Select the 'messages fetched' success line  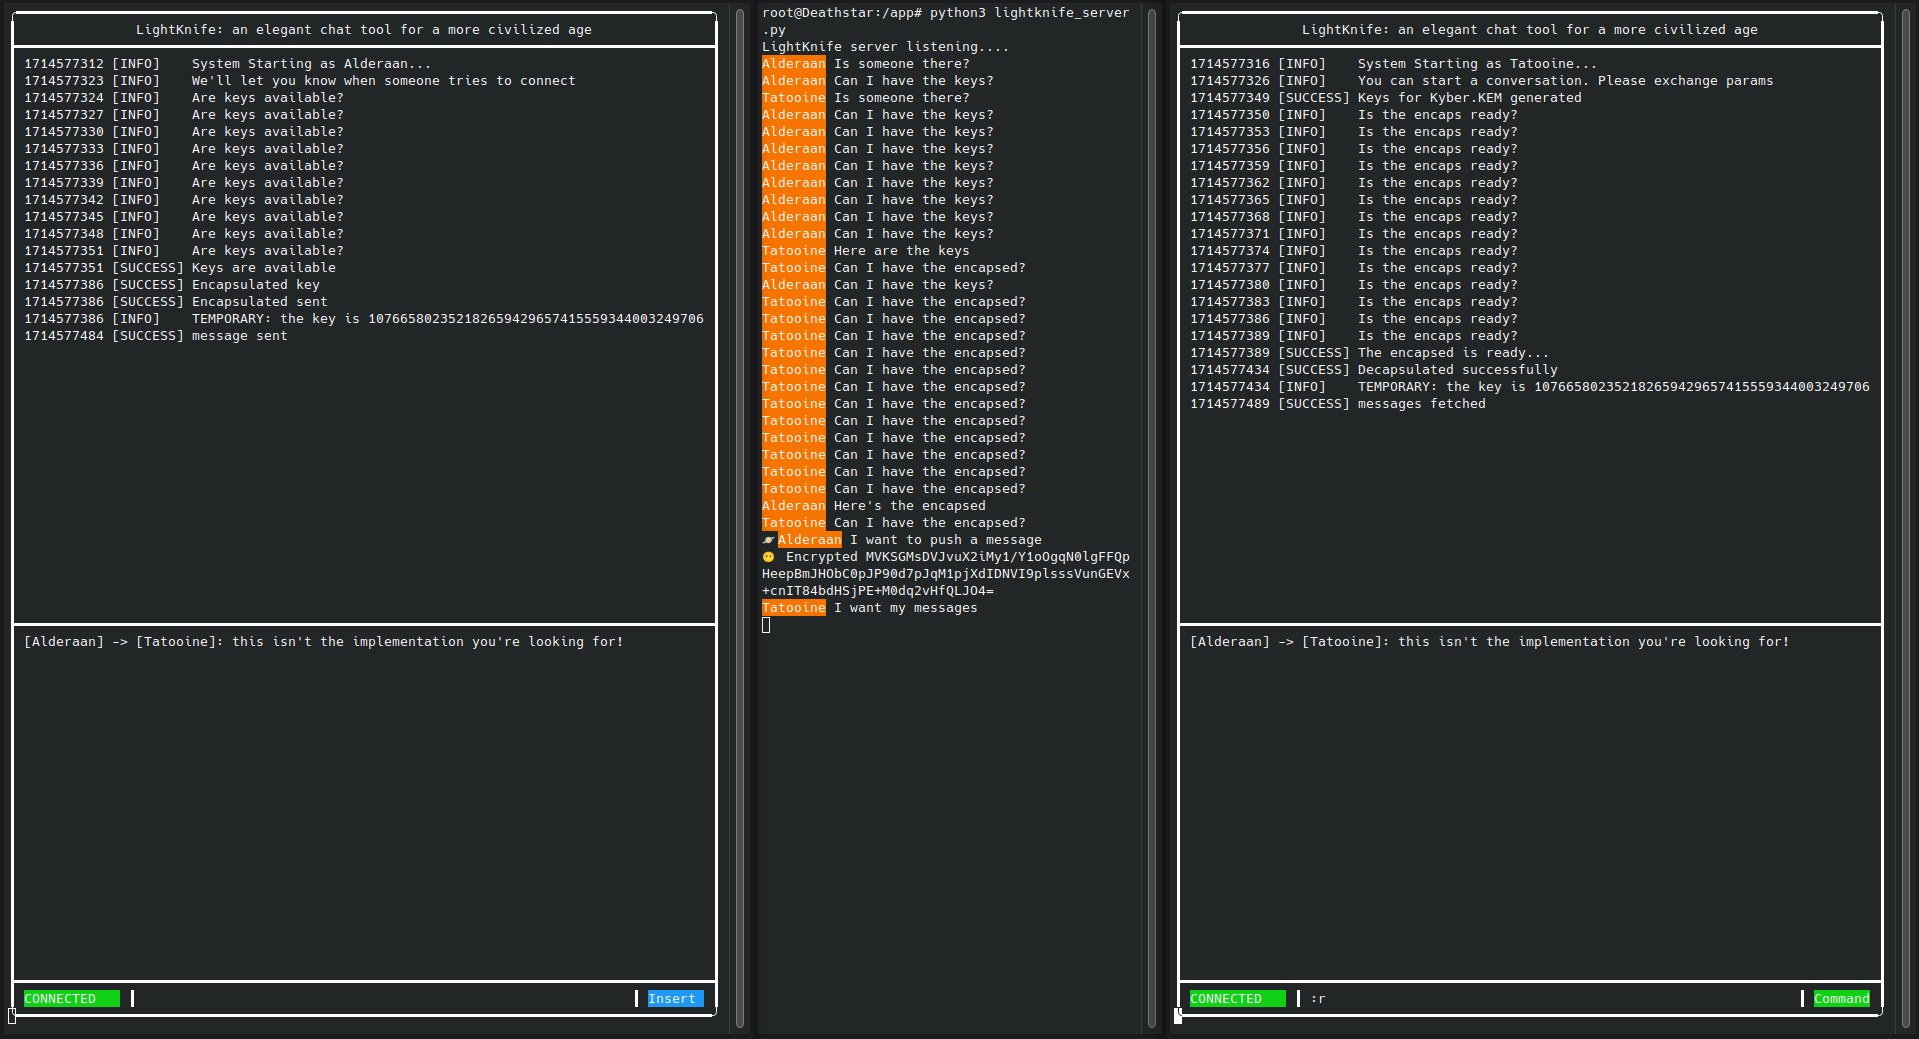(x=1338, y=404)
